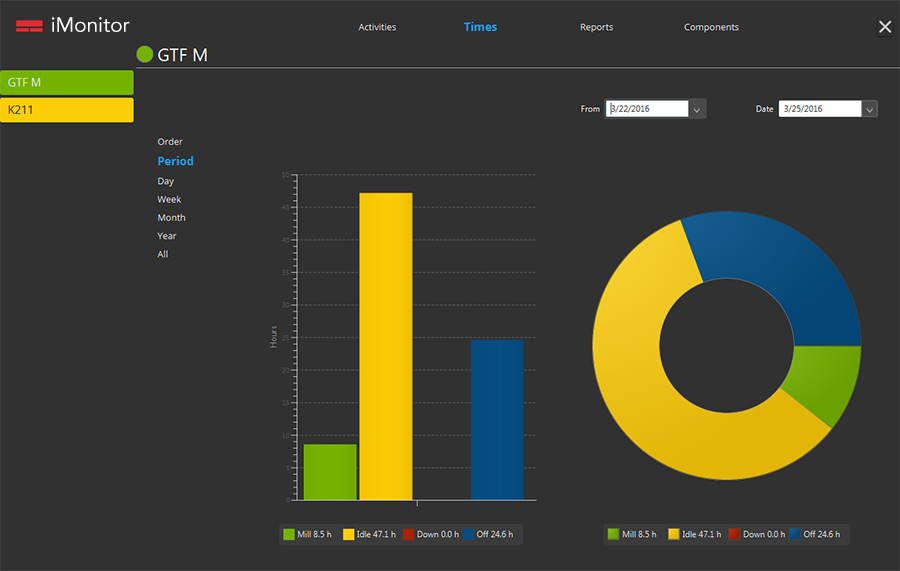Click the green status circle beside GTF M
The image size is (900, 571).
click(145, 55)
